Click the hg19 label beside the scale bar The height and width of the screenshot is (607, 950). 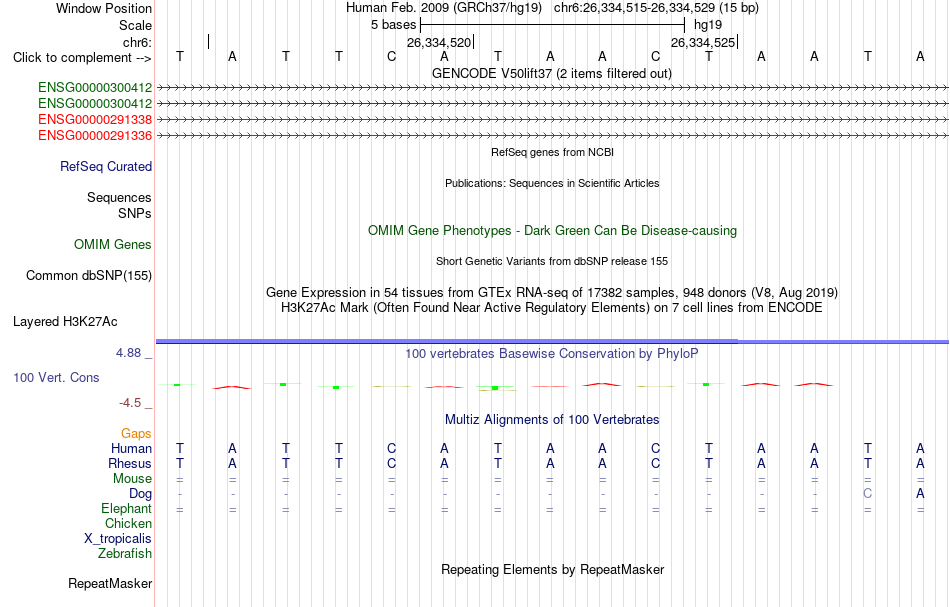click(x=708, y=25)
